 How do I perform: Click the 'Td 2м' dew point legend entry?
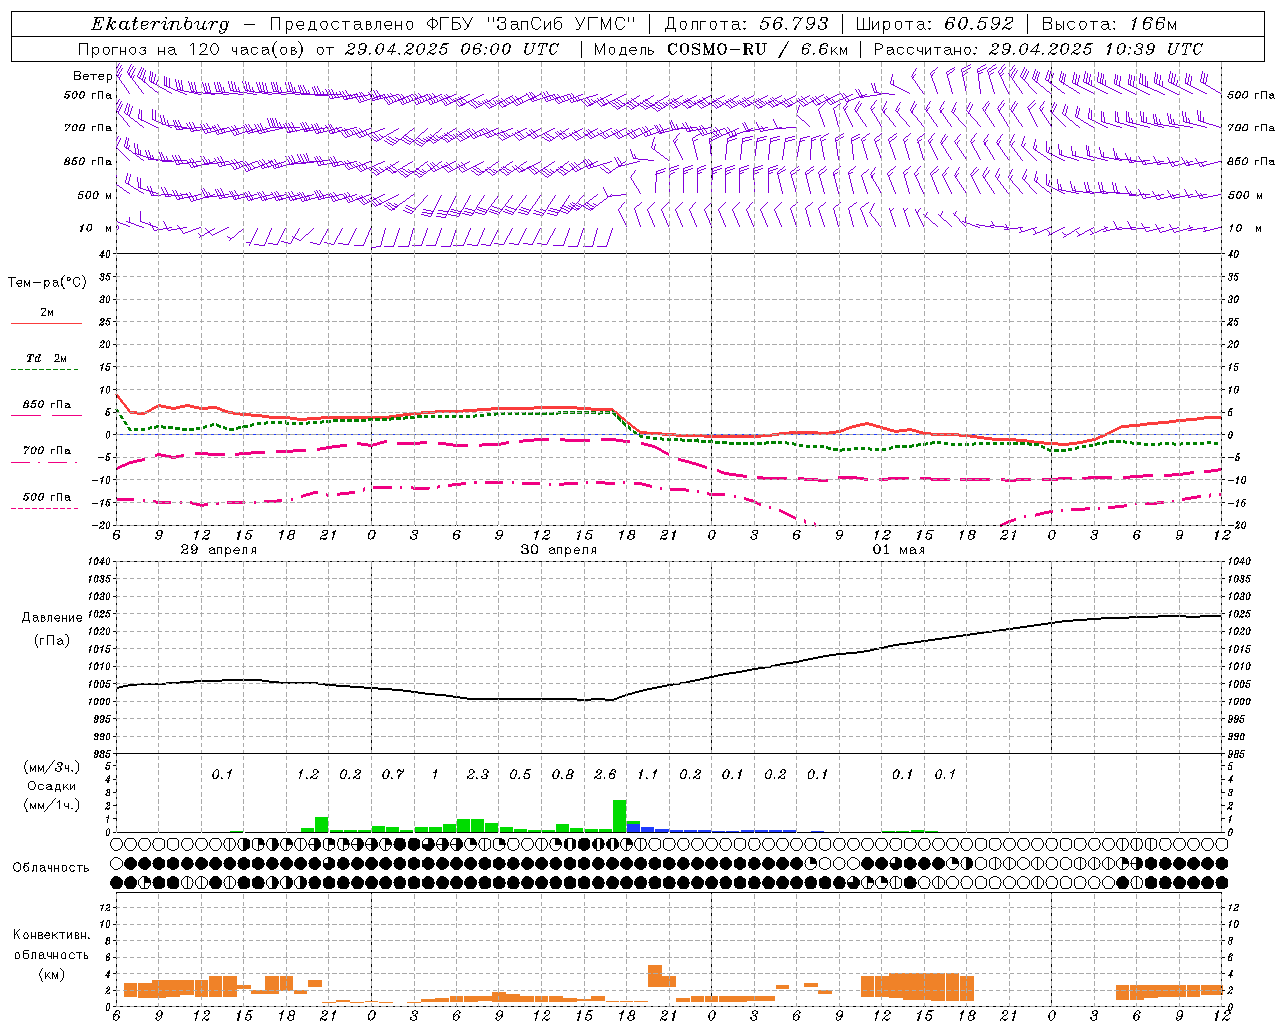click(46, 358)
